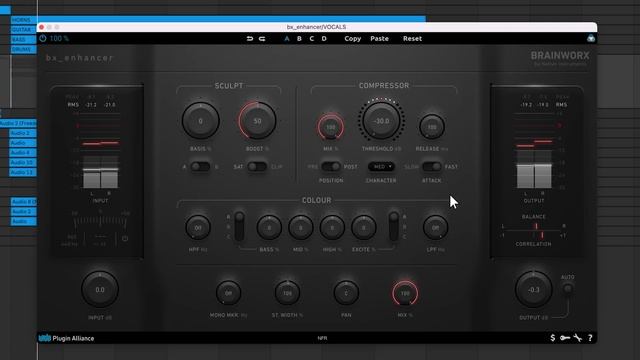This screenshot has width=640, height=360.
Task: Select the DRUMS track in the DAW
Action: tap(23, 49)
